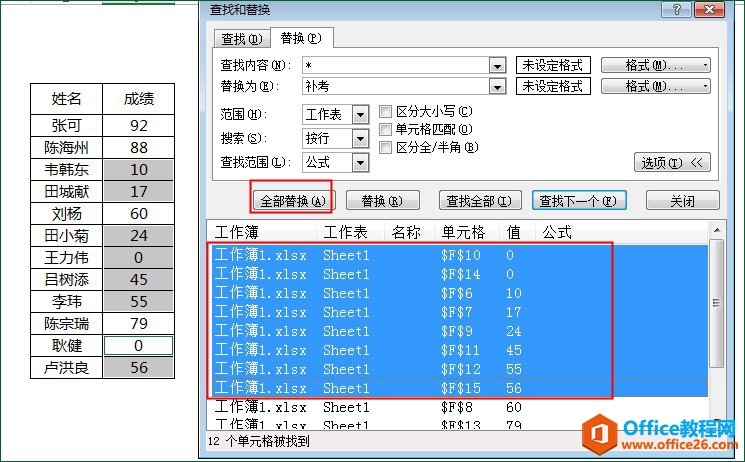Screen dimensions: 745x462
Task: Click the 全部替换 button
Action: pos(294,201)
